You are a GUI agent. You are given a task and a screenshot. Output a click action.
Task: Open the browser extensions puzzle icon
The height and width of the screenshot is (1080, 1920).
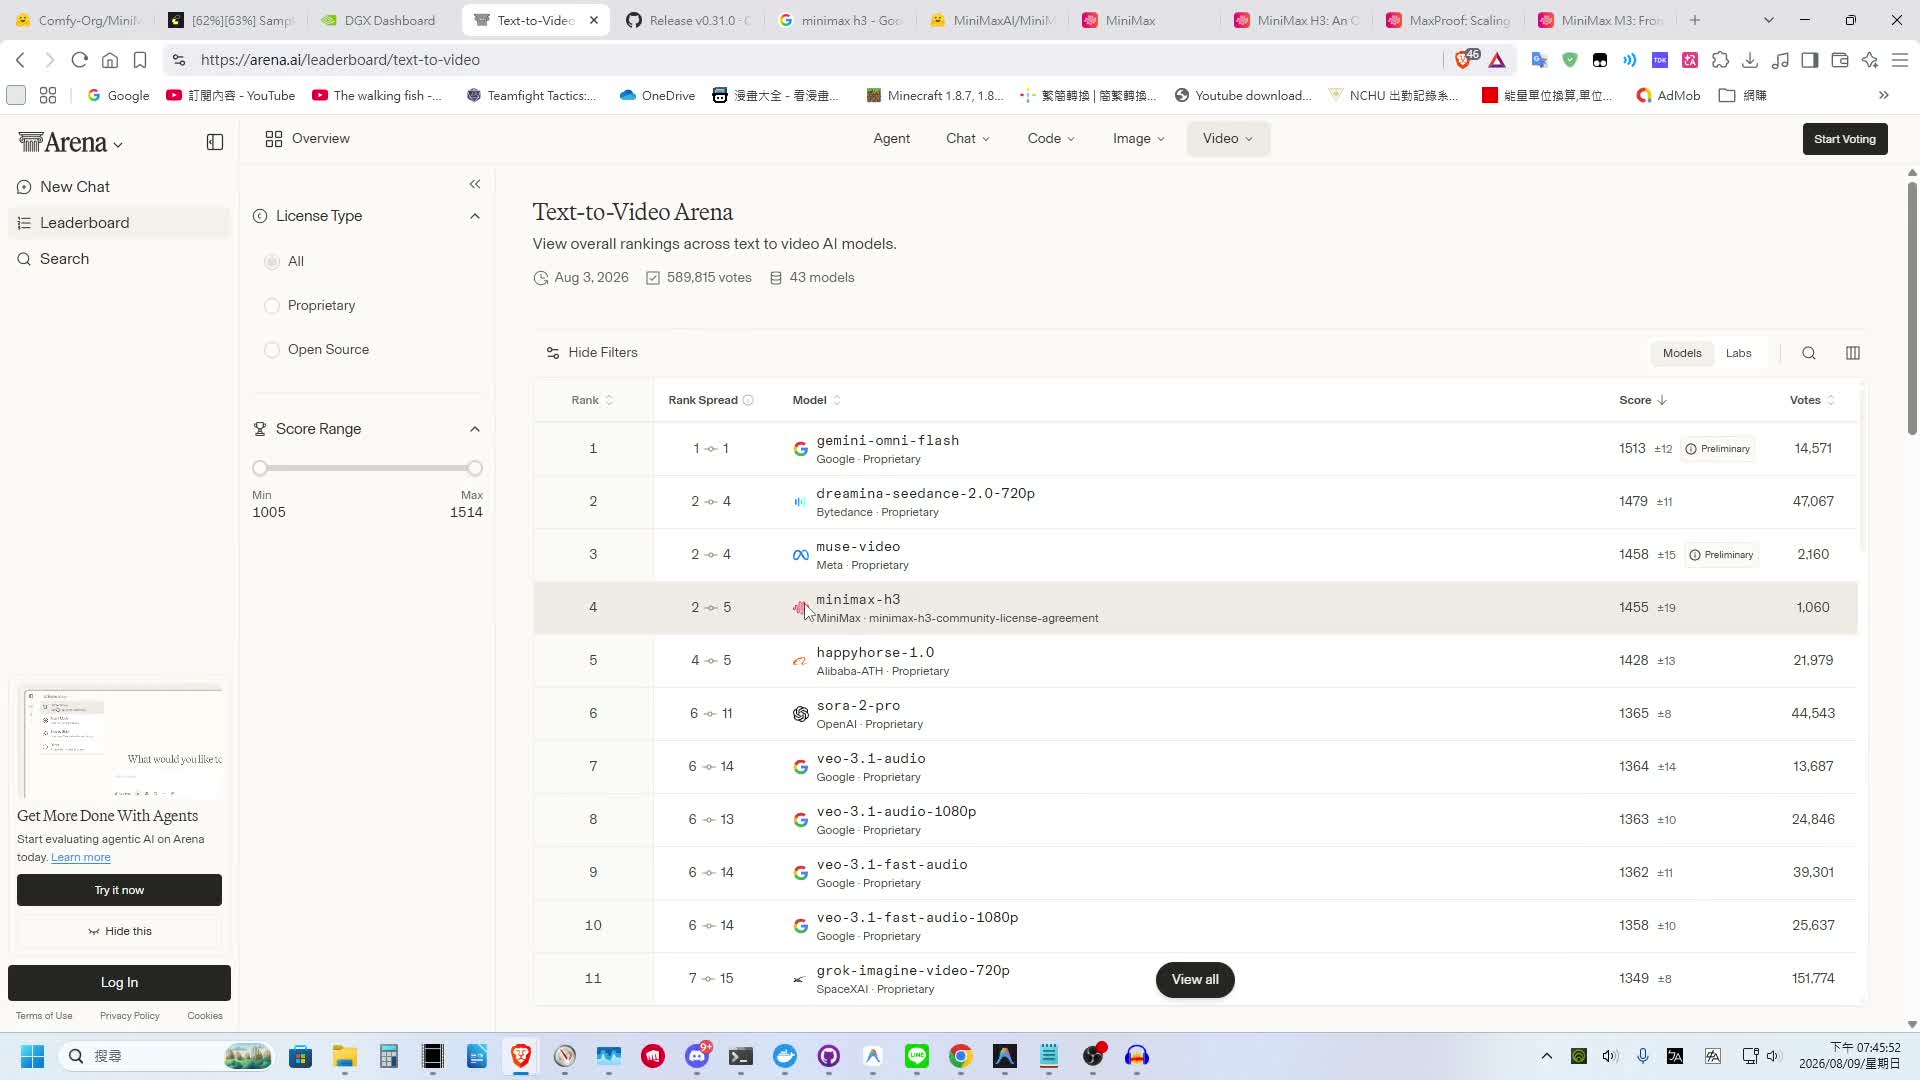(1720, 60)
